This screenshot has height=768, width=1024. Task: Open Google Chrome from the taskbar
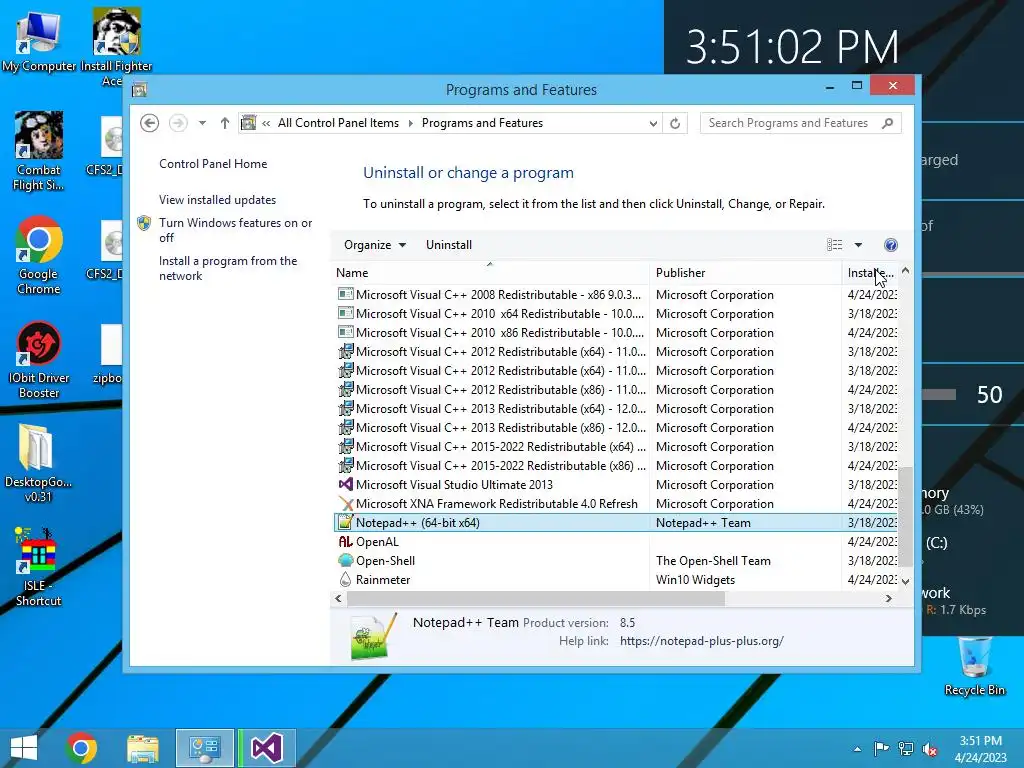pos(81,748)
